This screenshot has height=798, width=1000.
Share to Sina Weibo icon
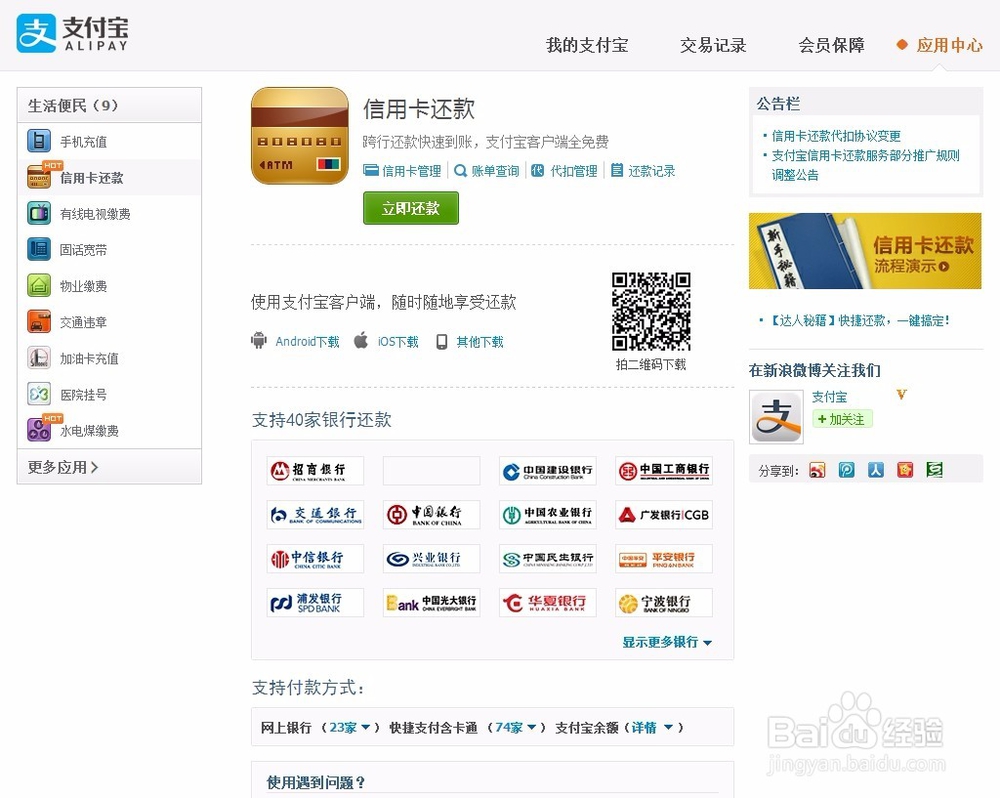click(817, 470)
